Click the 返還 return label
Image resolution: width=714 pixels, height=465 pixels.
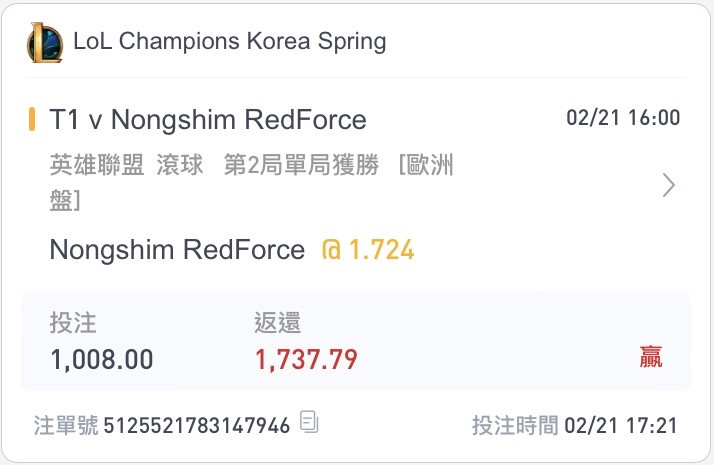pos(277,323)
